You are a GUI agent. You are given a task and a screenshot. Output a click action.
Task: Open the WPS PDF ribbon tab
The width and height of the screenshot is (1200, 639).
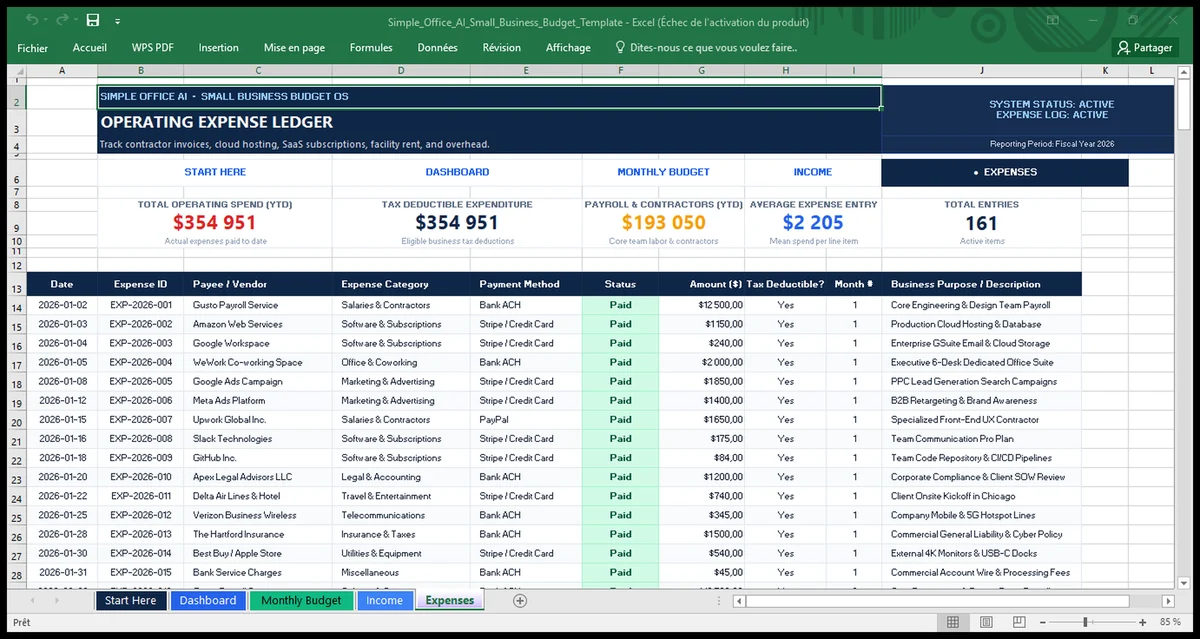click(x=153, y=47)
